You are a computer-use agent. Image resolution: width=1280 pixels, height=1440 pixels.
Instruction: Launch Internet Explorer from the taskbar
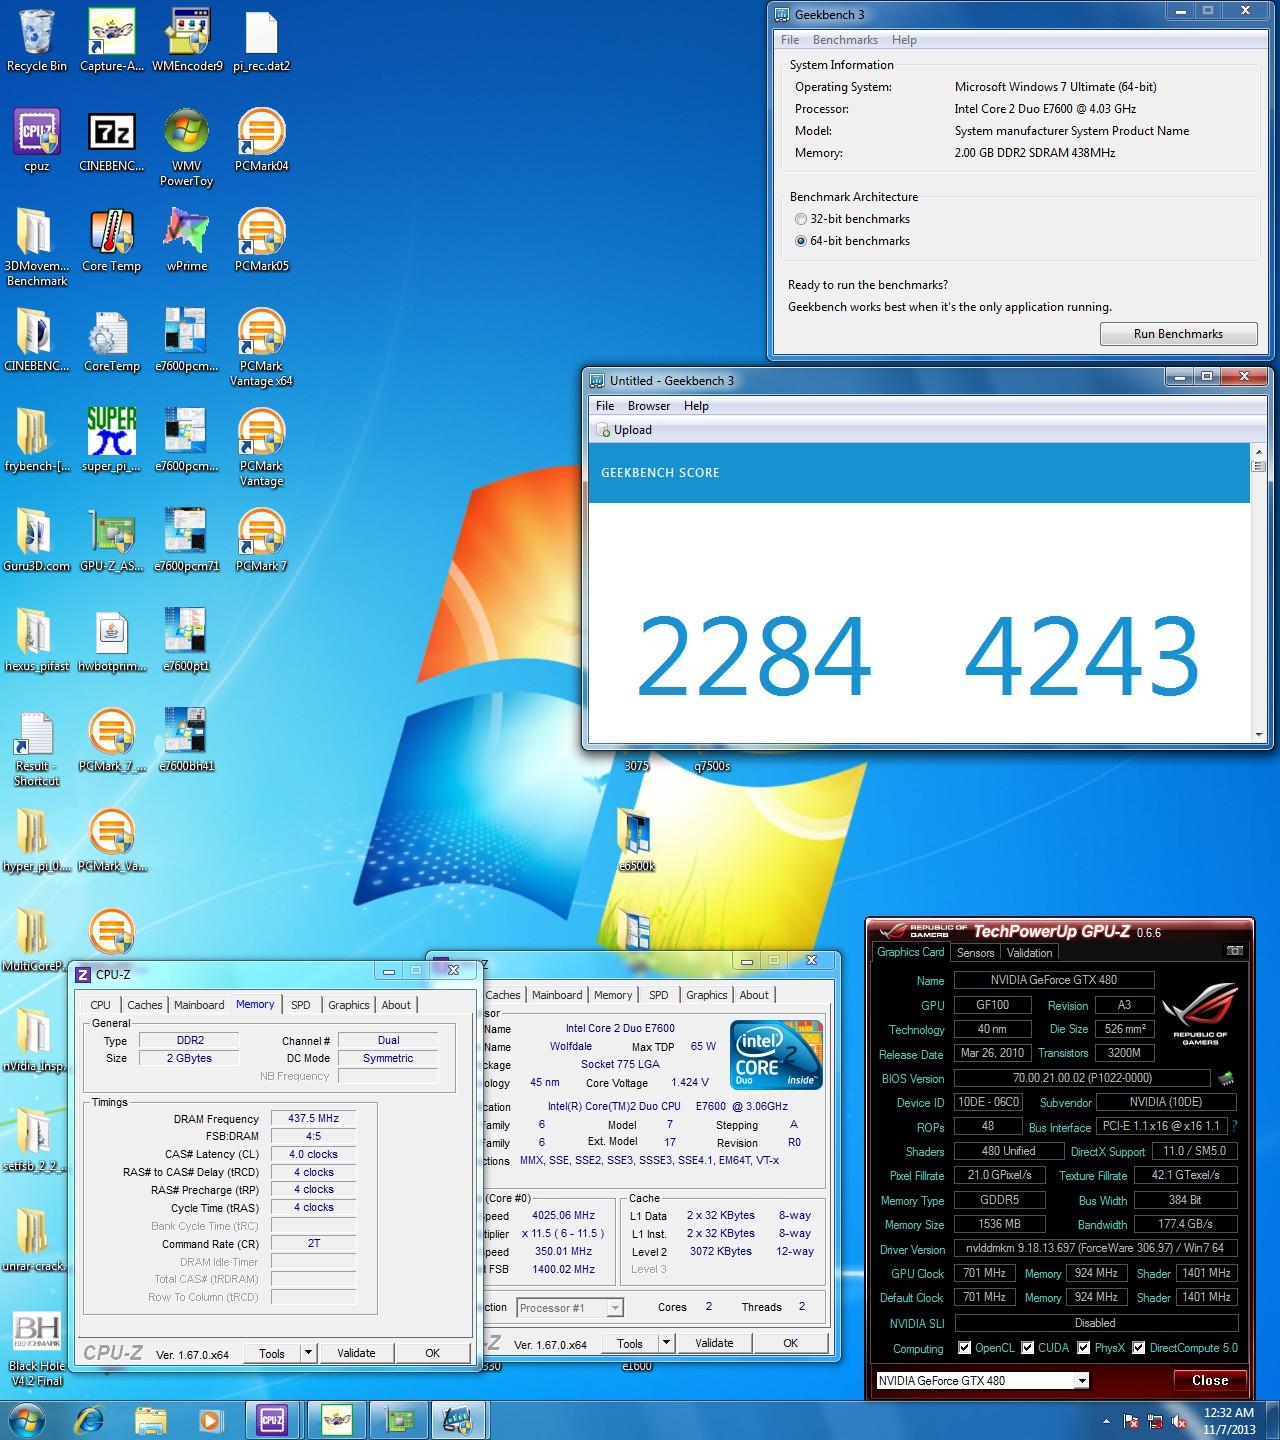(x=91, y=1419)
